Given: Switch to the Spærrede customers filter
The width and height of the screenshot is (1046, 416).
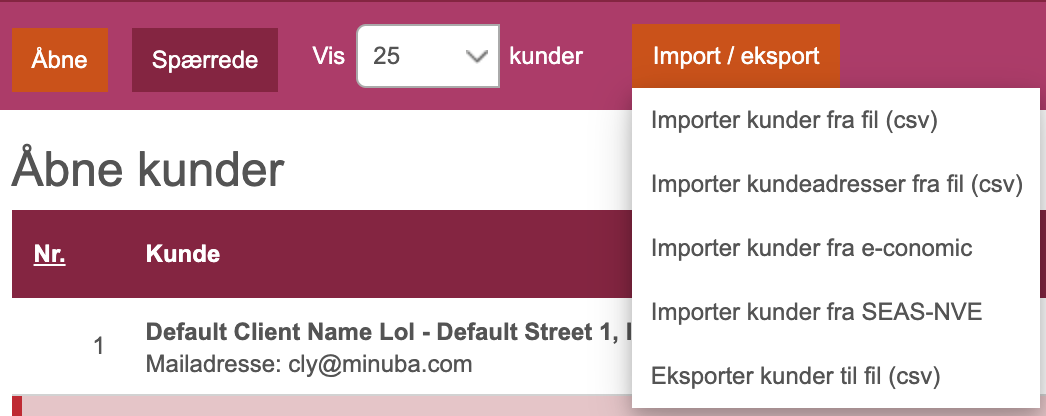Looking at the screenshot, I should pos(205,60).
